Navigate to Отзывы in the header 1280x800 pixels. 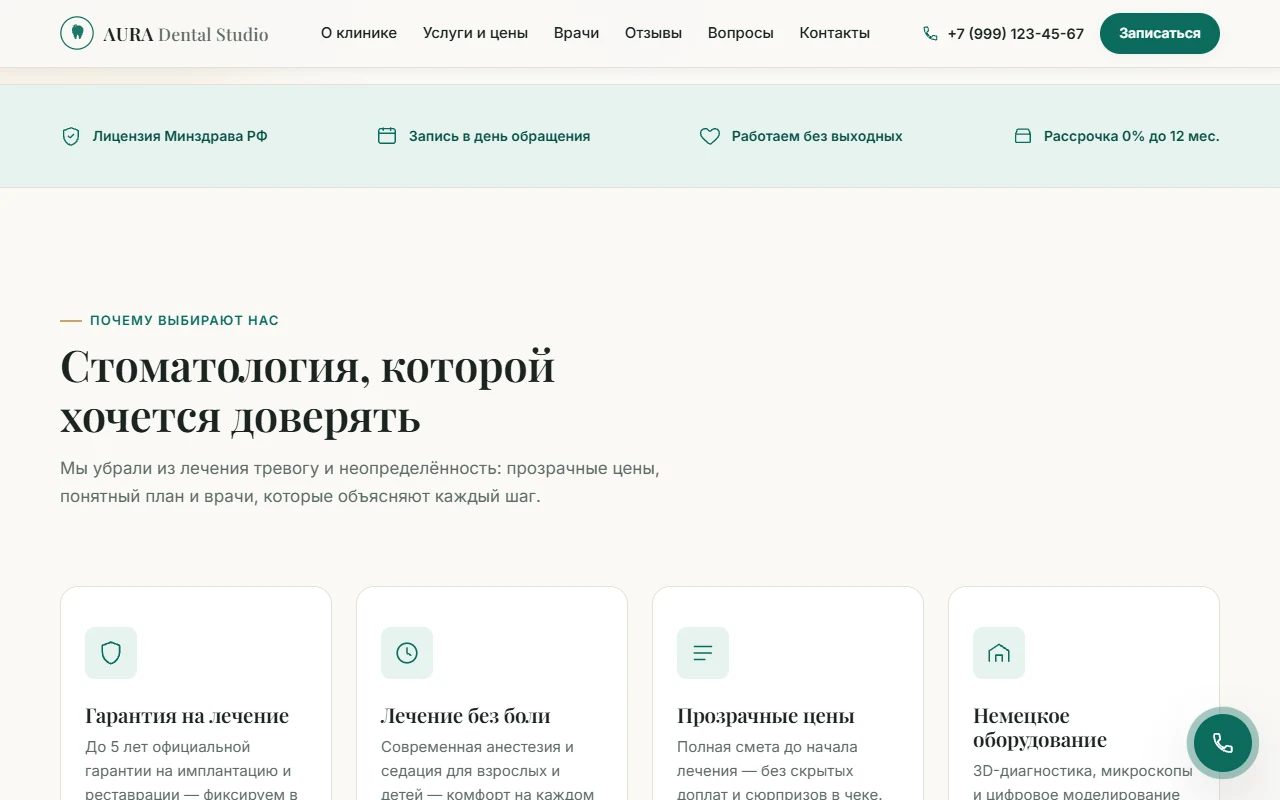[653, 33]
